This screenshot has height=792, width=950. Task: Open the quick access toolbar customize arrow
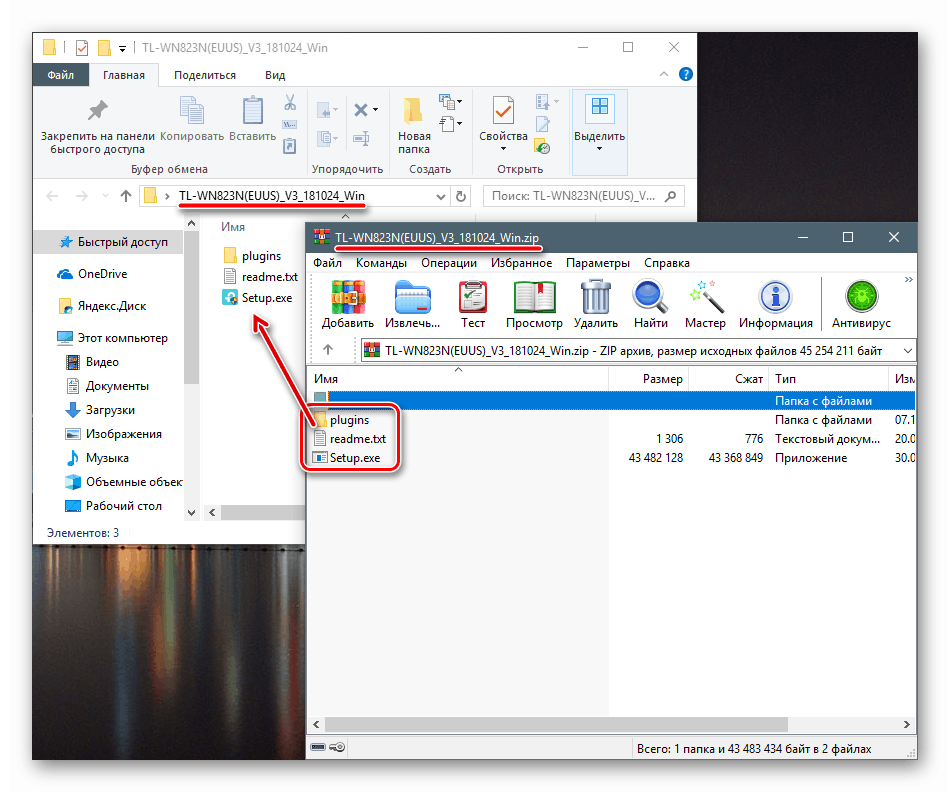(x=122, y=48)
